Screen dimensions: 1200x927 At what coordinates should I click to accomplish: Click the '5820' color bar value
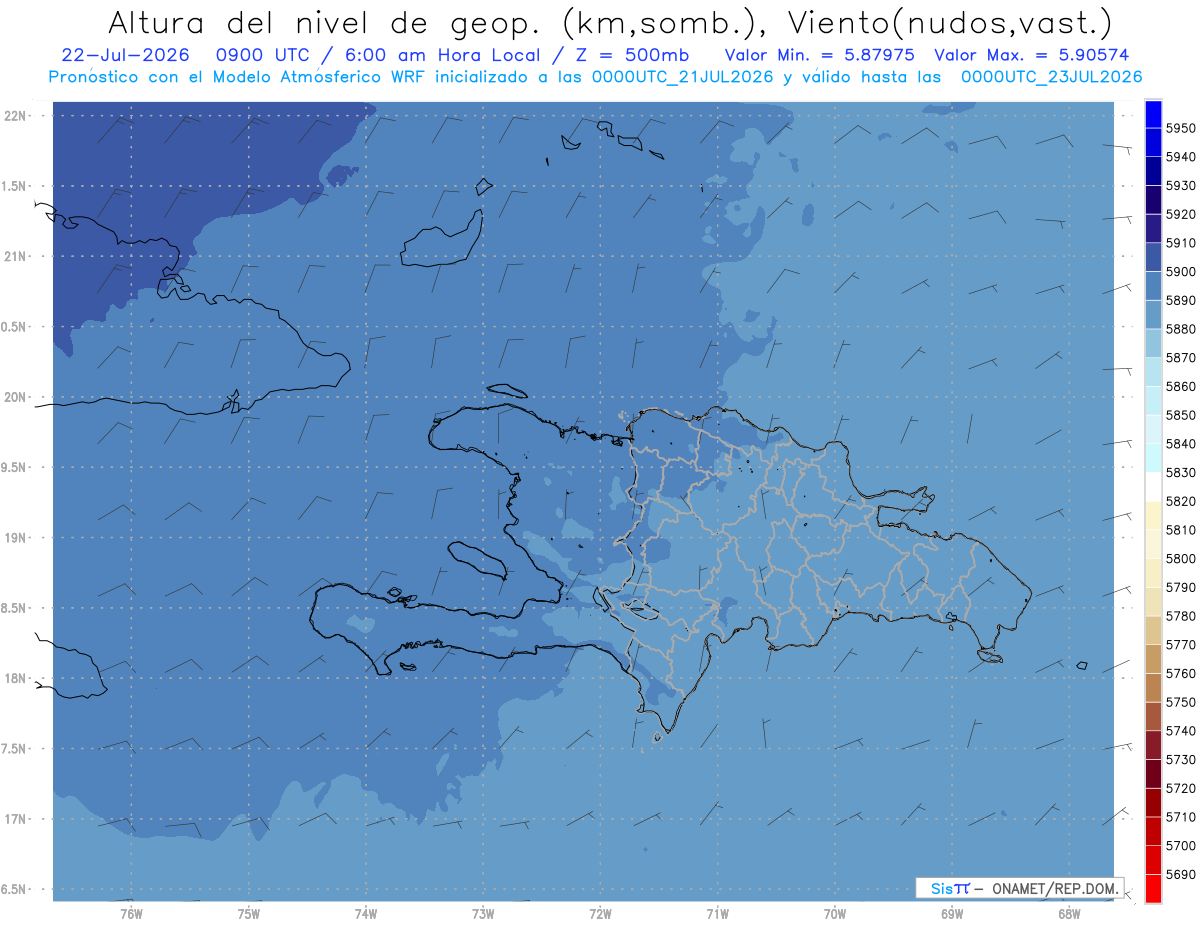point(1180,501)
